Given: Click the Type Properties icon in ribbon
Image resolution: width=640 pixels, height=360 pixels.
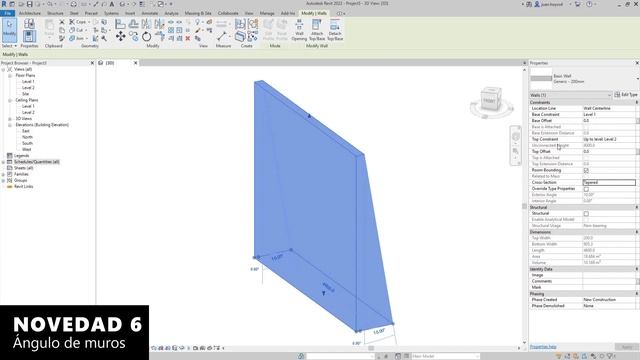Looking at the screenshot, I should (29, 23).
